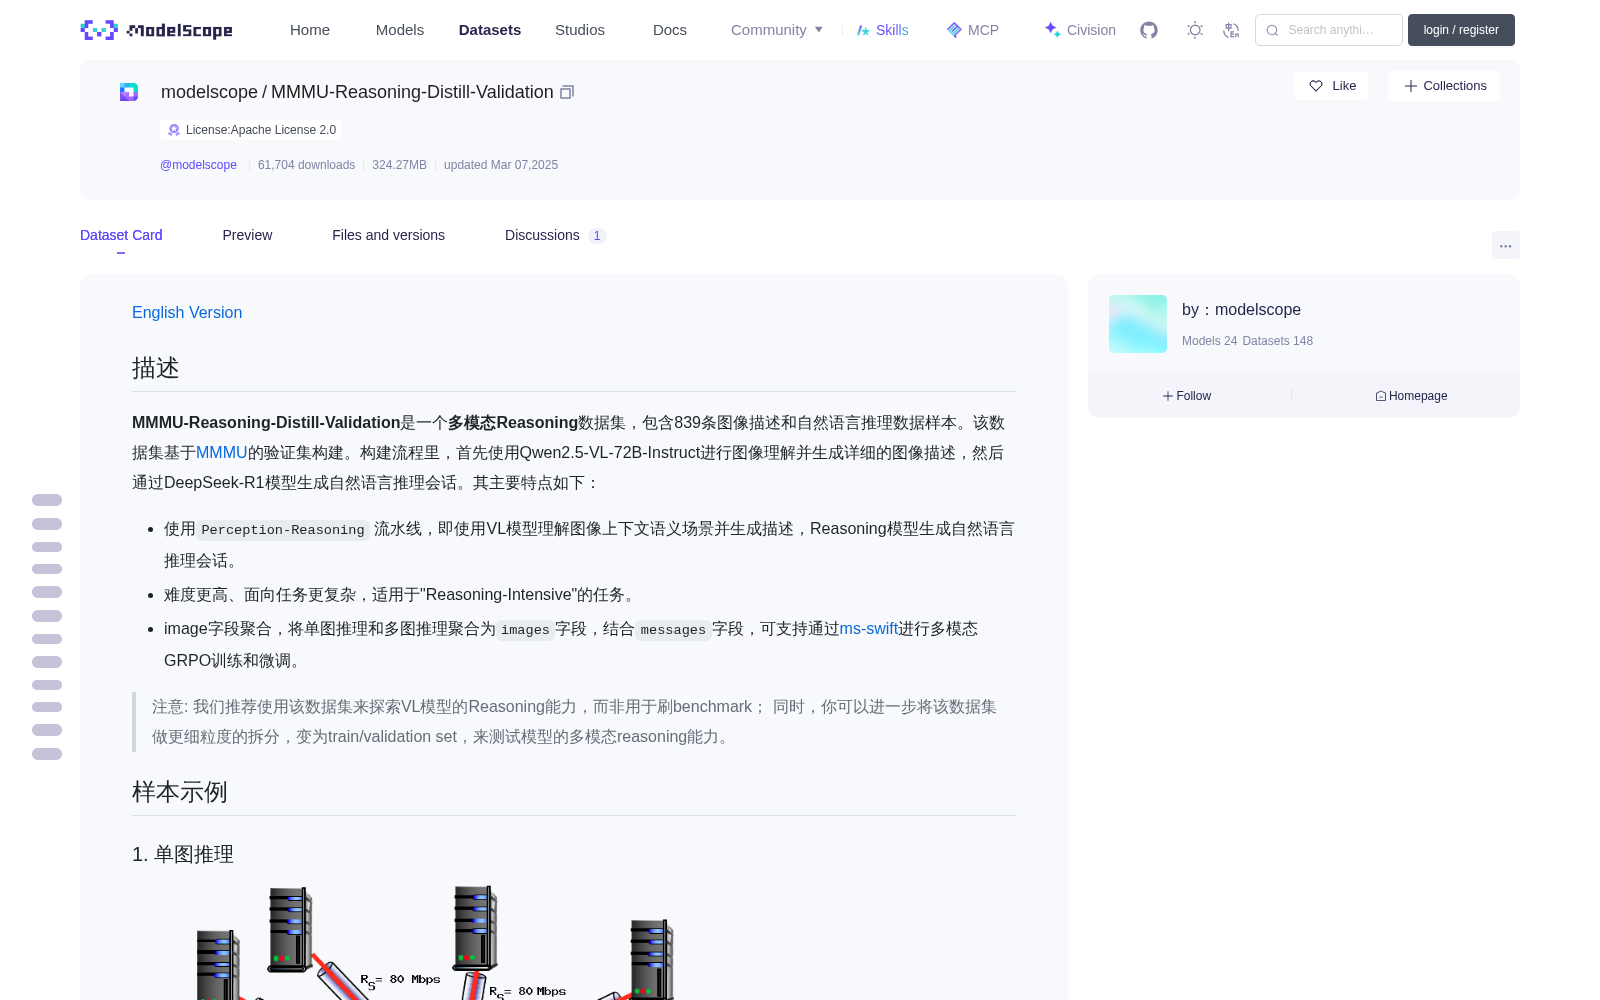The height and width of the screenshot is (1000, 1600).
Task: Add to Collections with the plus button
Action: [x=1444, y=86]
